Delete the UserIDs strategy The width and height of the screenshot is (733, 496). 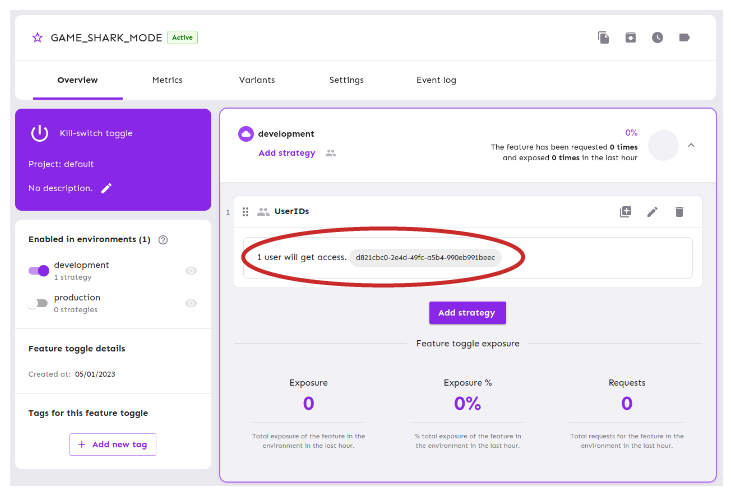pos(679,212)
